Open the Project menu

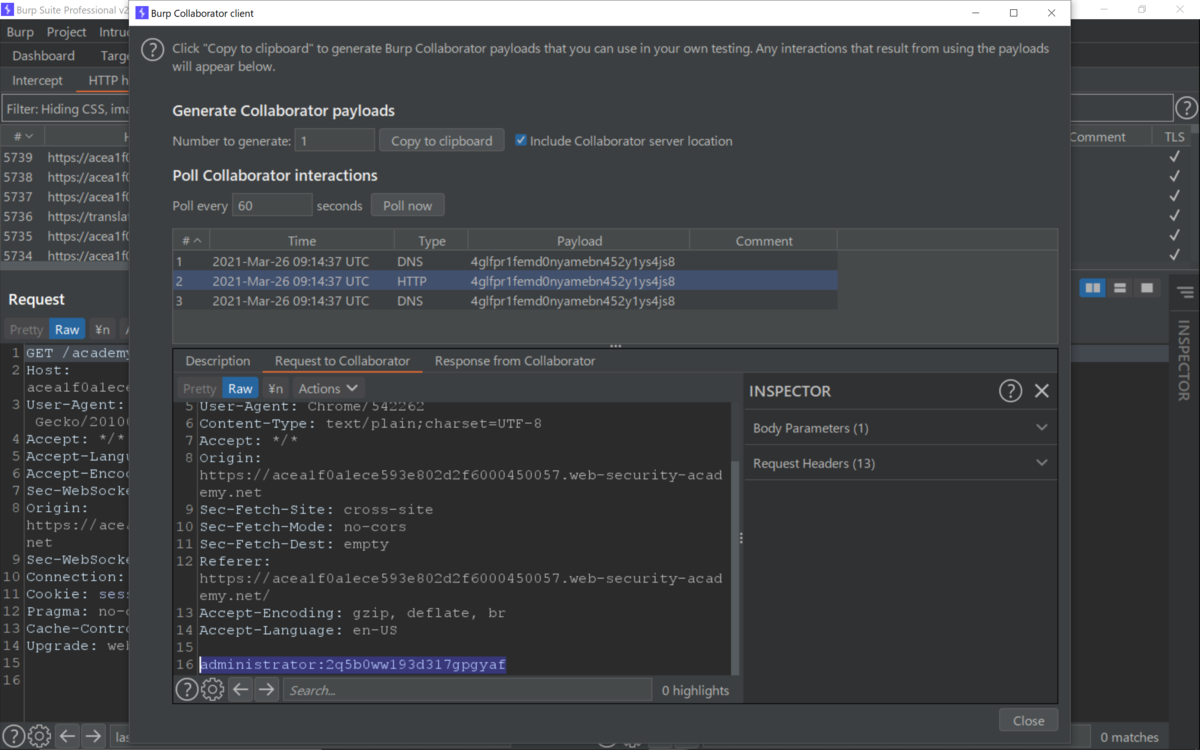click(x=67, y=32)
